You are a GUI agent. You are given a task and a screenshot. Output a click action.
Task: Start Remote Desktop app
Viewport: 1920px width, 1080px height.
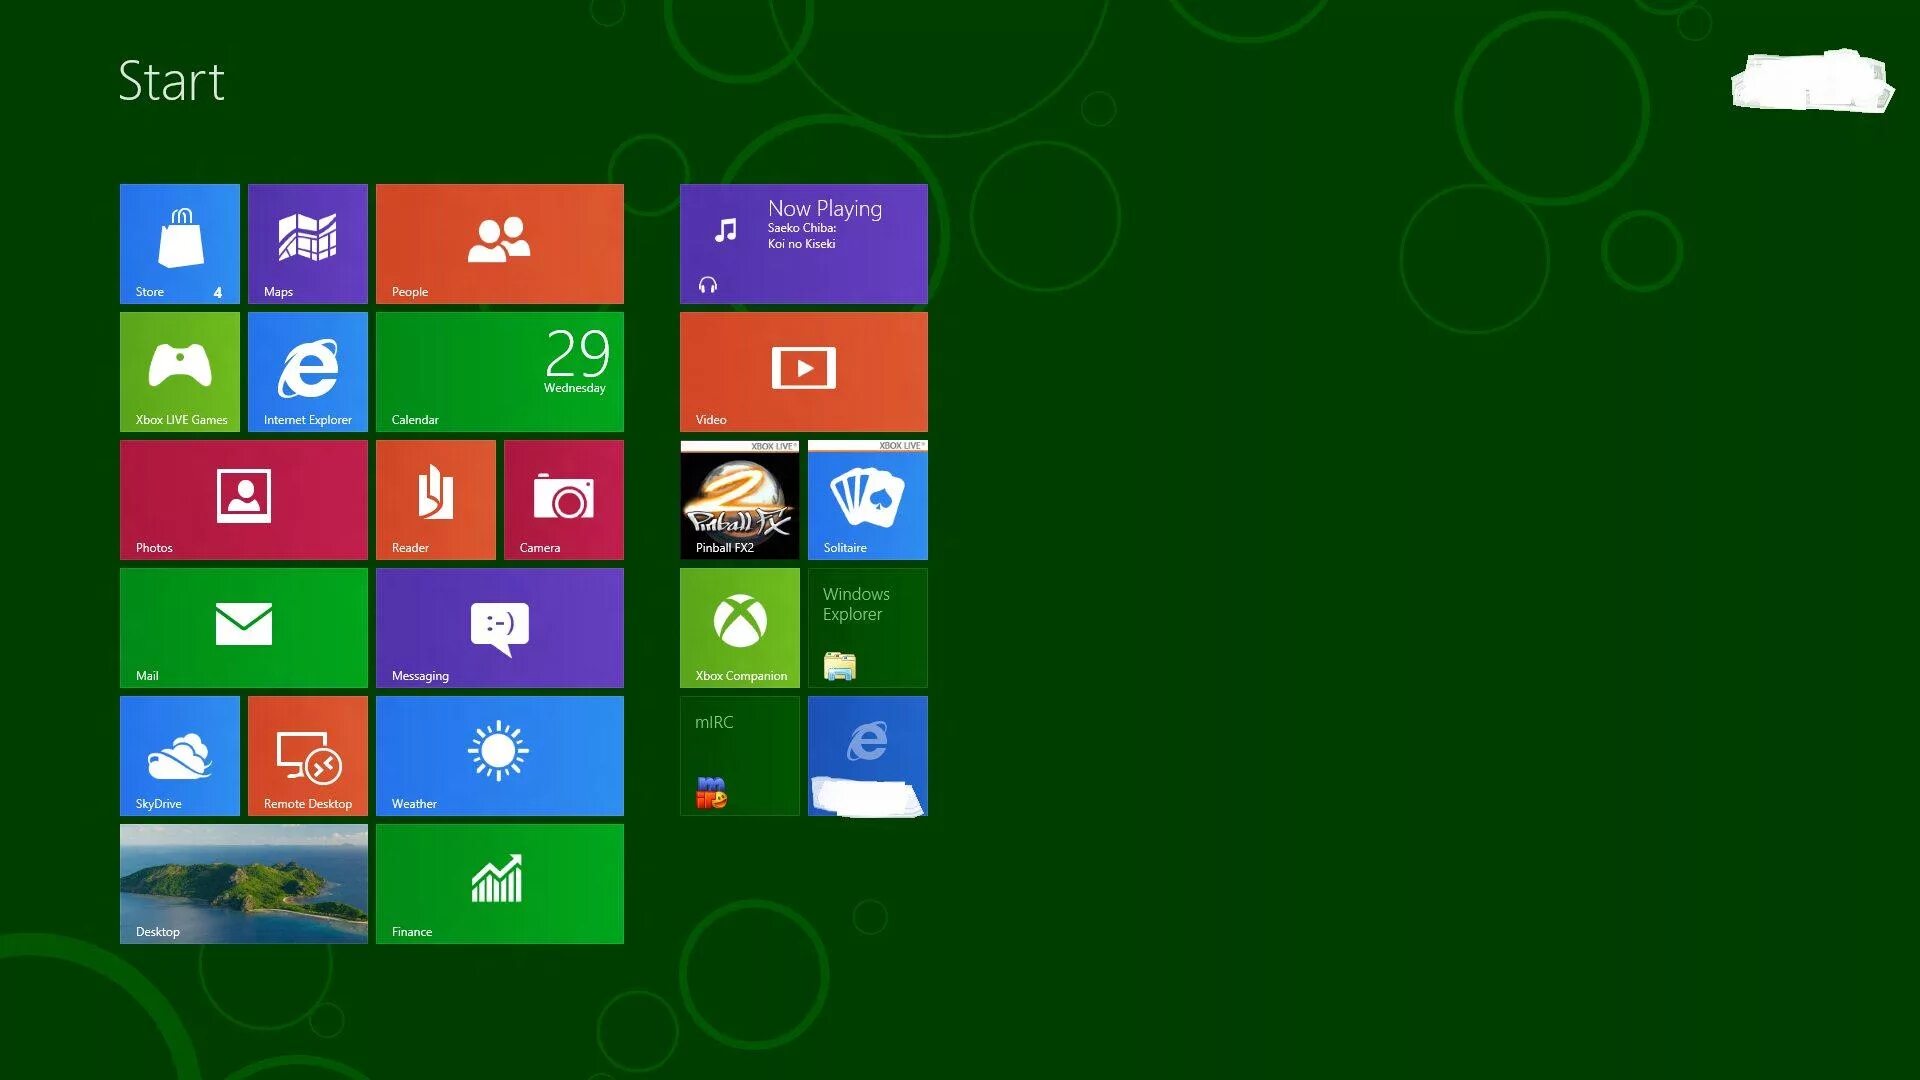pos(308,755)
